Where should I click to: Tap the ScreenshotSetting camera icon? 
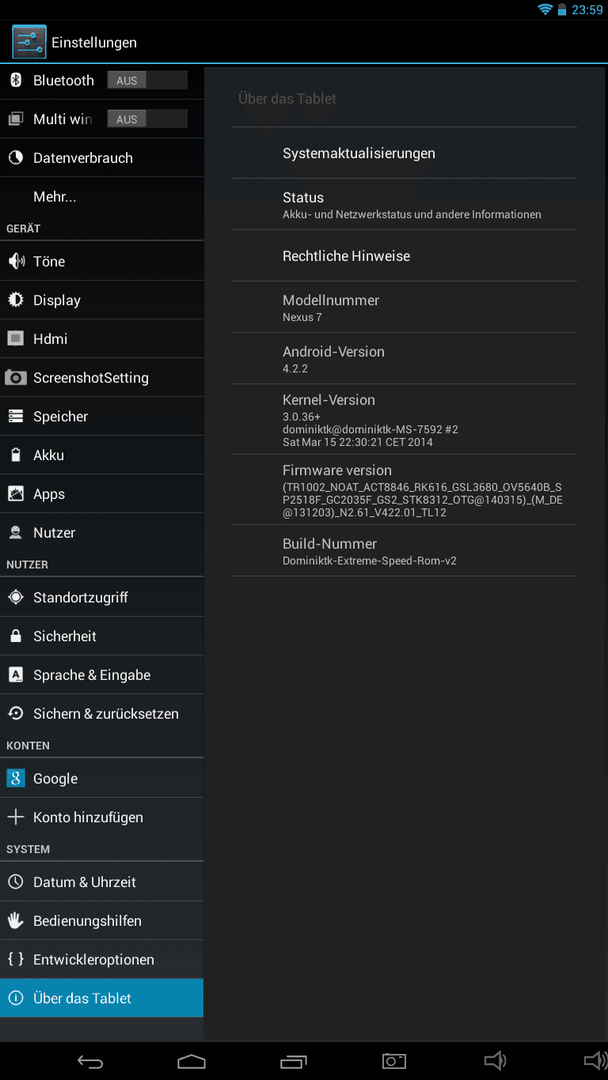(x=15, y=377)
